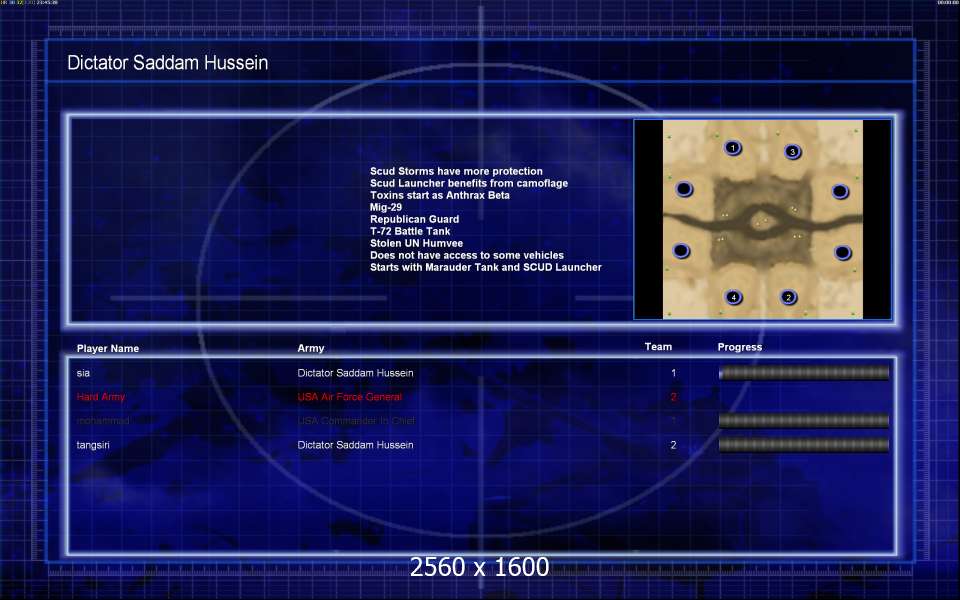Click tangsiri's army Dictator Saddam Hussein
Image resolution: width=960 pixels, height=600 pixels.
(355, 445)
